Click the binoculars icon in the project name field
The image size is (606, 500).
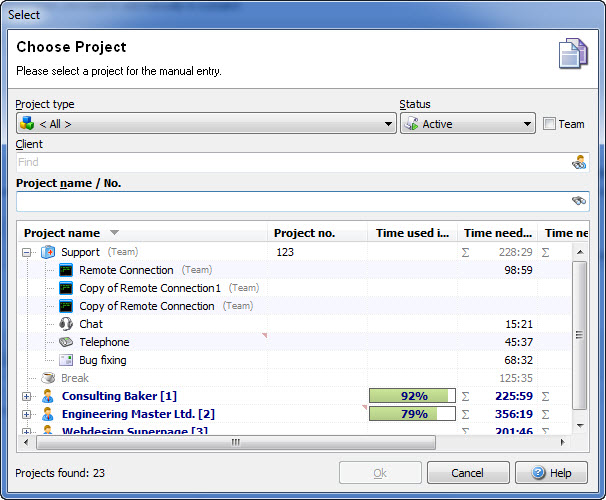click(579, 201)
